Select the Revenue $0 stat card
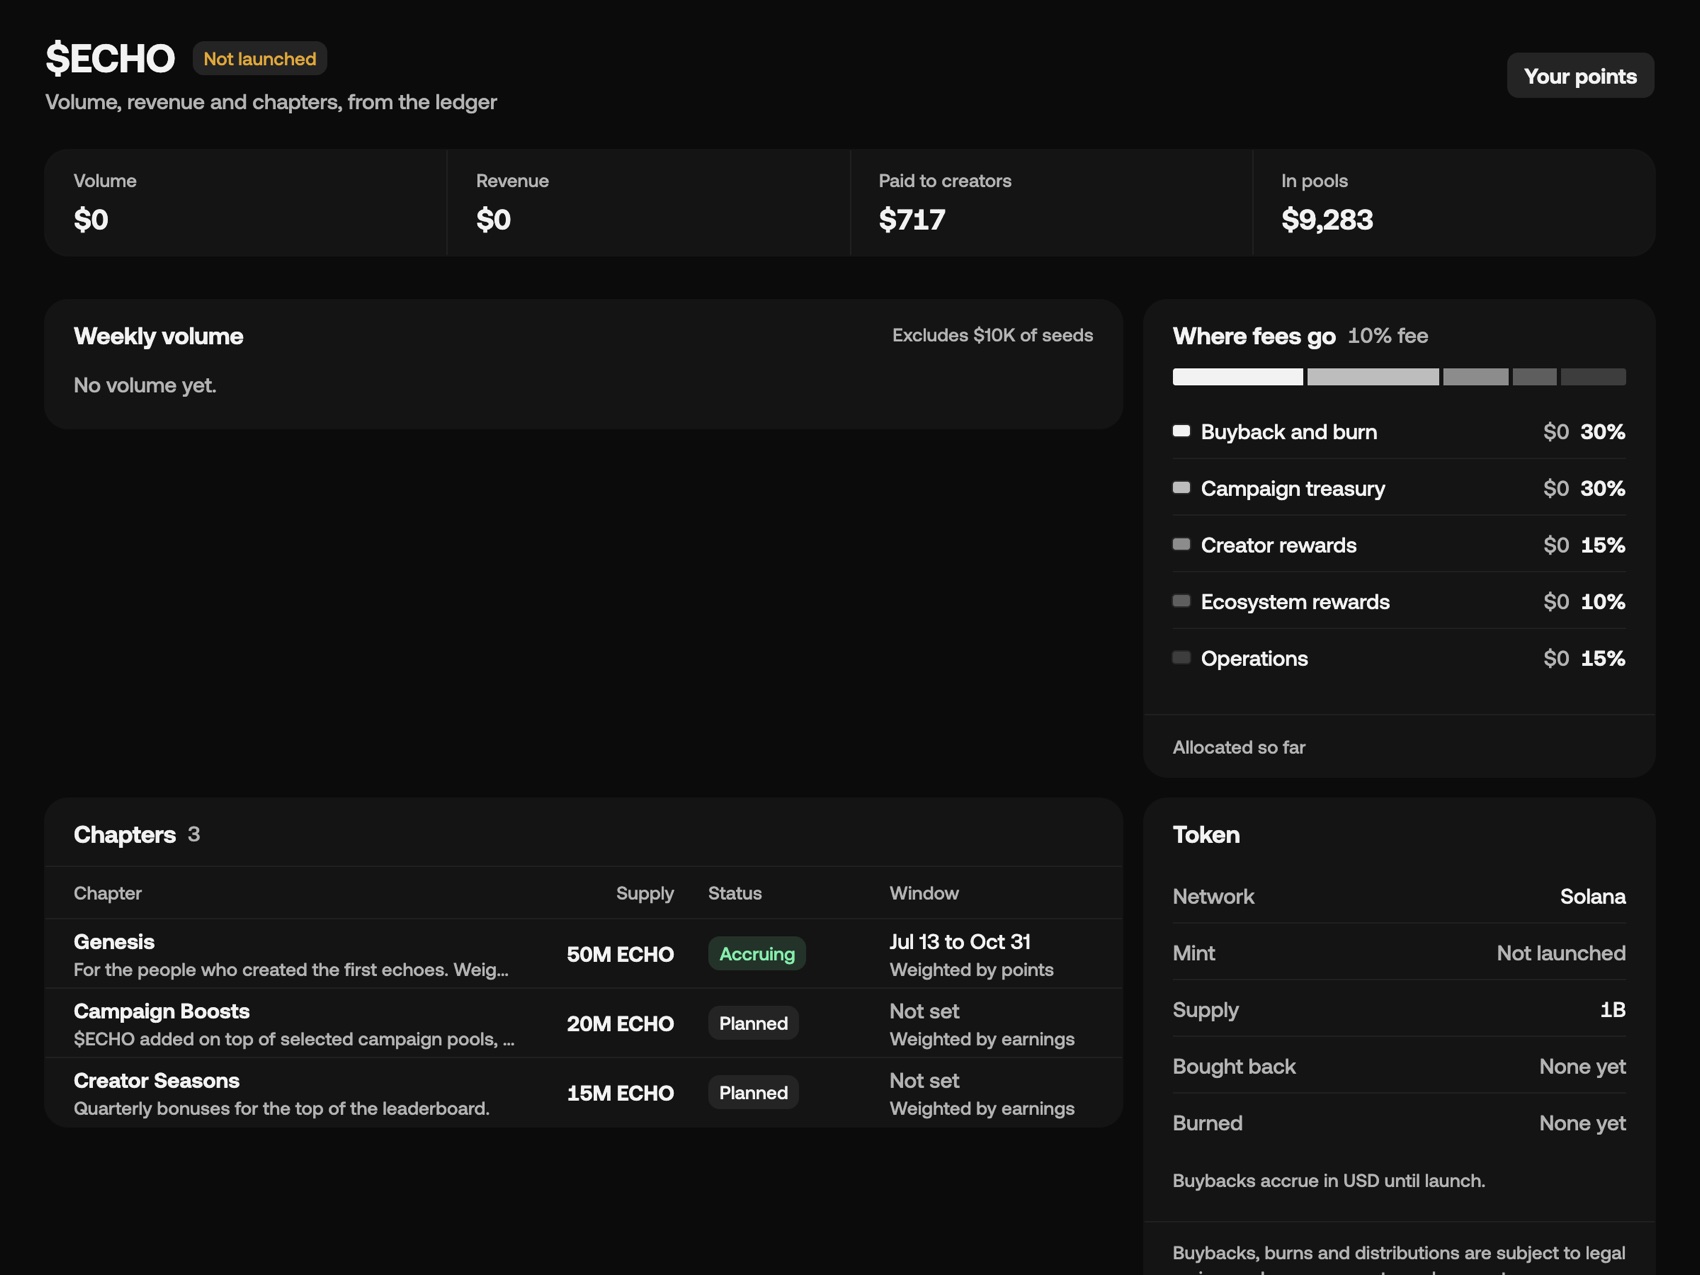The image size is (1700, 1275). click(648, 203)
